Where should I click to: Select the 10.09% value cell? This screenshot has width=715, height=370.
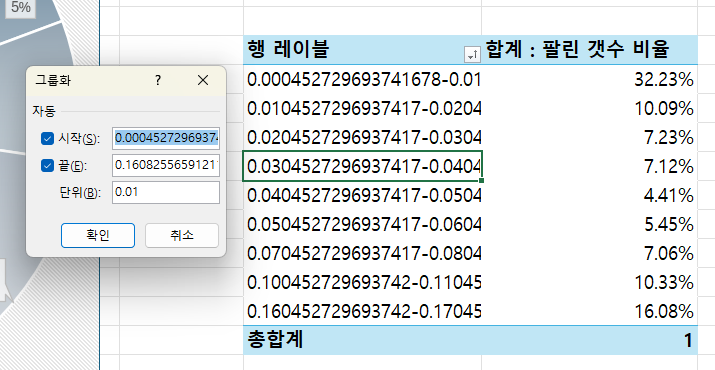click(590, 109)
